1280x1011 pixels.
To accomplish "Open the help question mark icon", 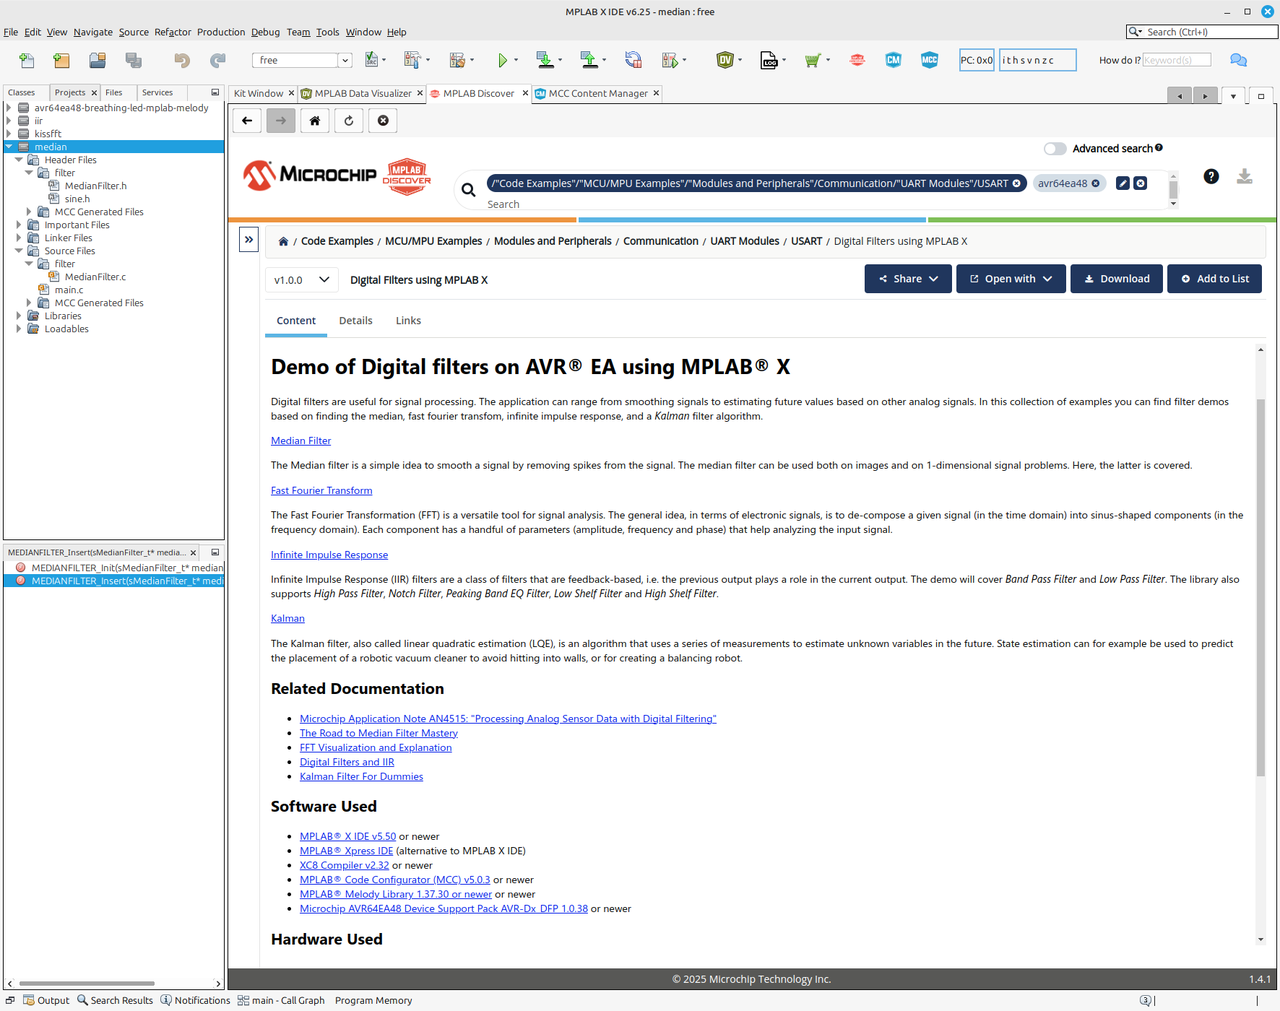I will point(1211,177).
